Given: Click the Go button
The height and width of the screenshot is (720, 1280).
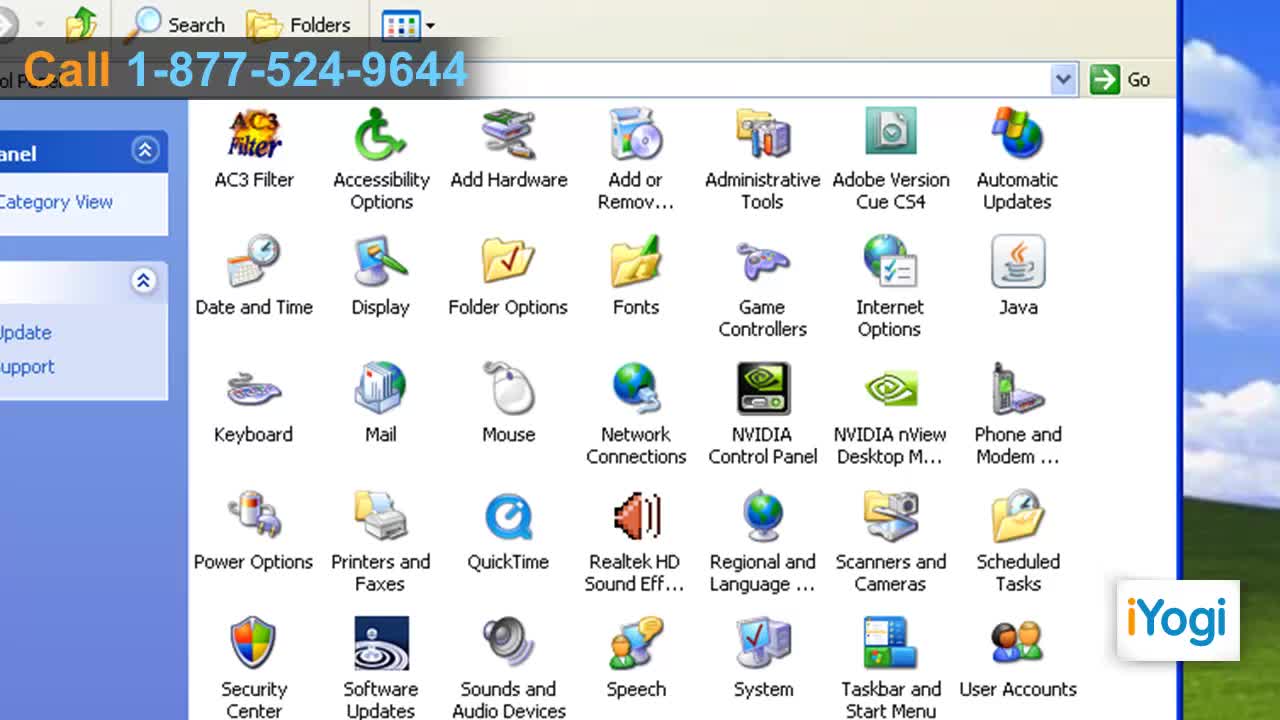Looking at the screenshot, I should point(1120,79).
